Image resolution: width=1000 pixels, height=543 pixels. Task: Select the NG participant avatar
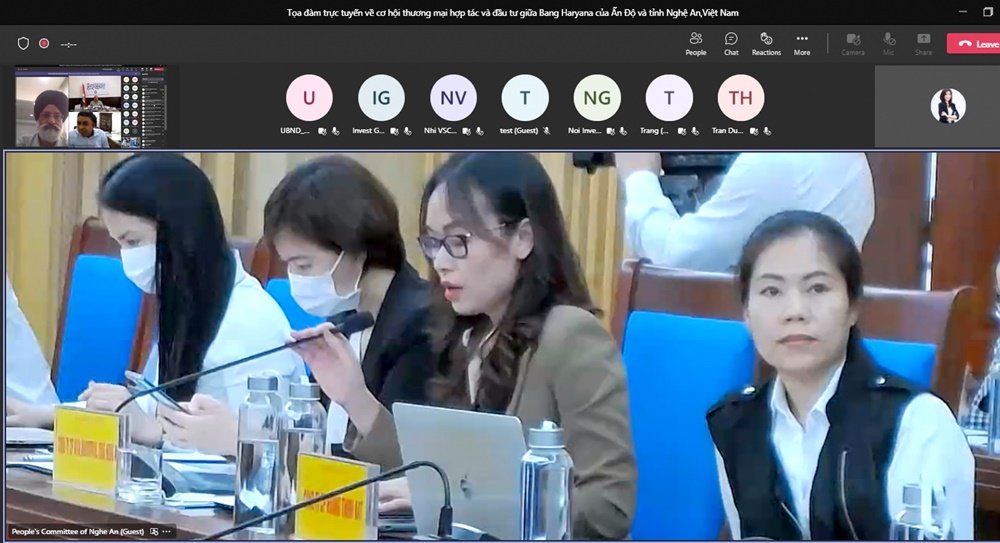[x=597, y=98]
